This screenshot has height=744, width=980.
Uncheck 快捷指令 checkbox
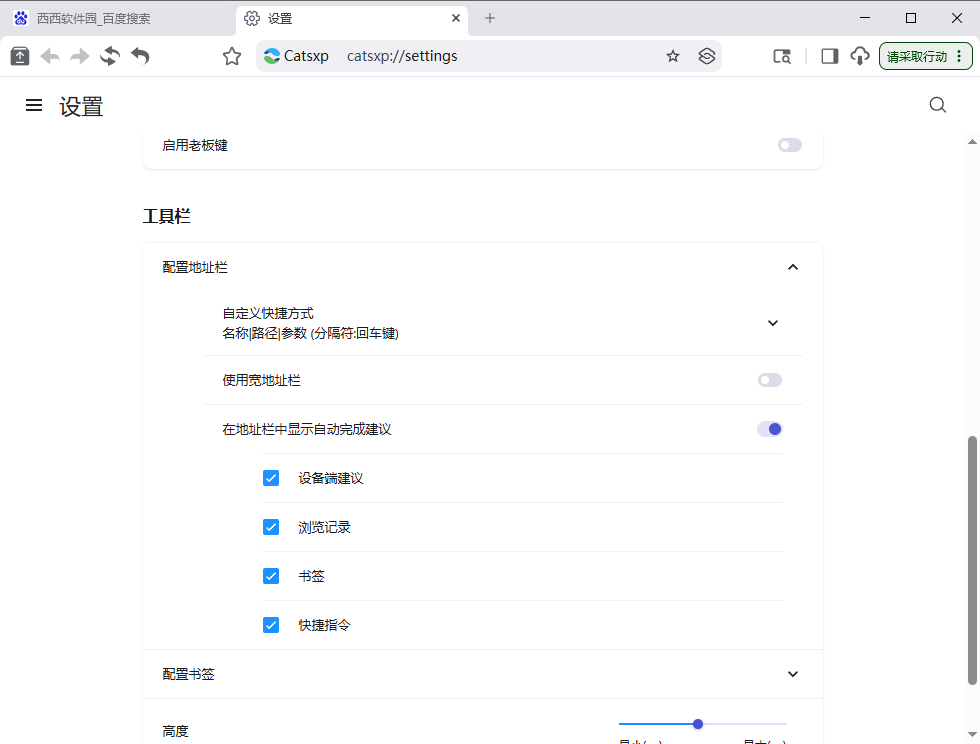point(271,625)
